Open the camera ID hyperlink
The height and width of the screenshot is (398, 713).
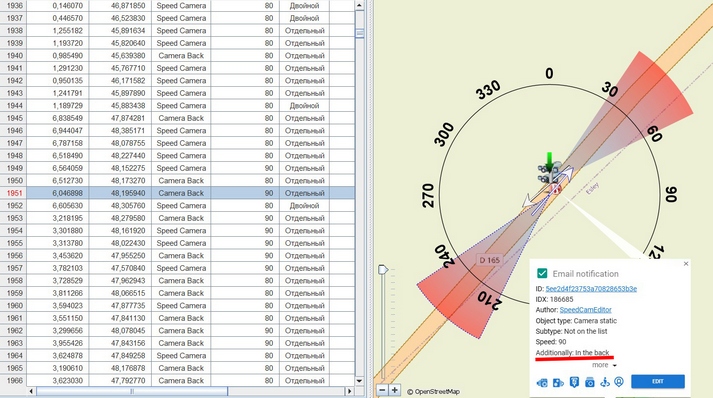[x=591, y=289]
